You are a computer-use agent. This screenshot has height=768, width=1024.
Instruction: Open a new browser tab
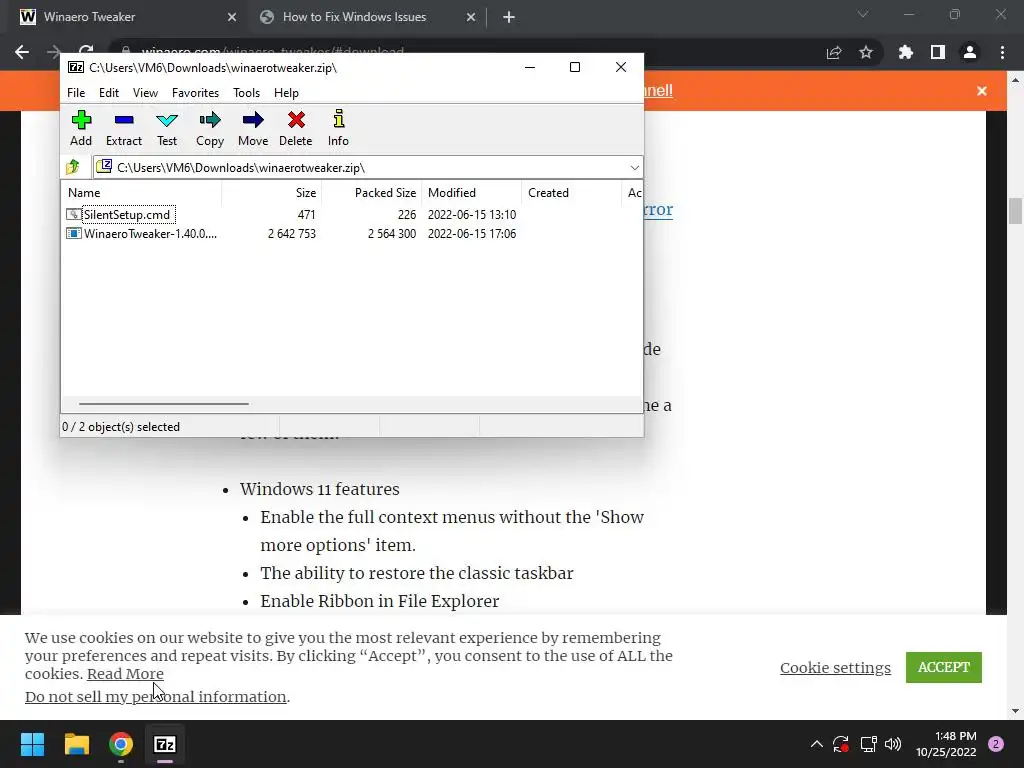click(509, 17)
